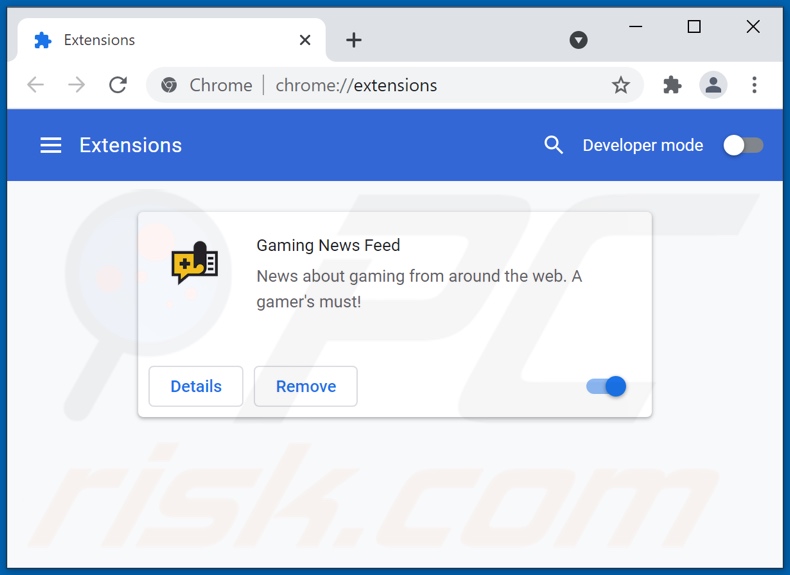The image size is (790, 575).
Task: Open Chrome's three-dot menu
Action: coord(754,85)
